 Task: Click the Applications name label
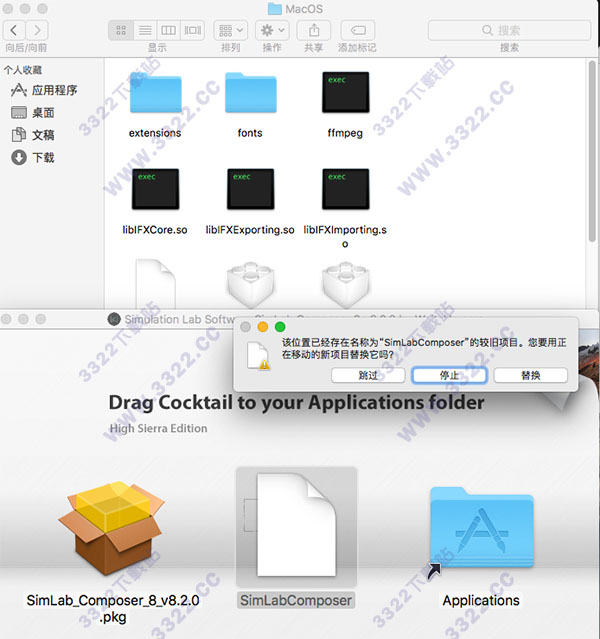(481, 600)
